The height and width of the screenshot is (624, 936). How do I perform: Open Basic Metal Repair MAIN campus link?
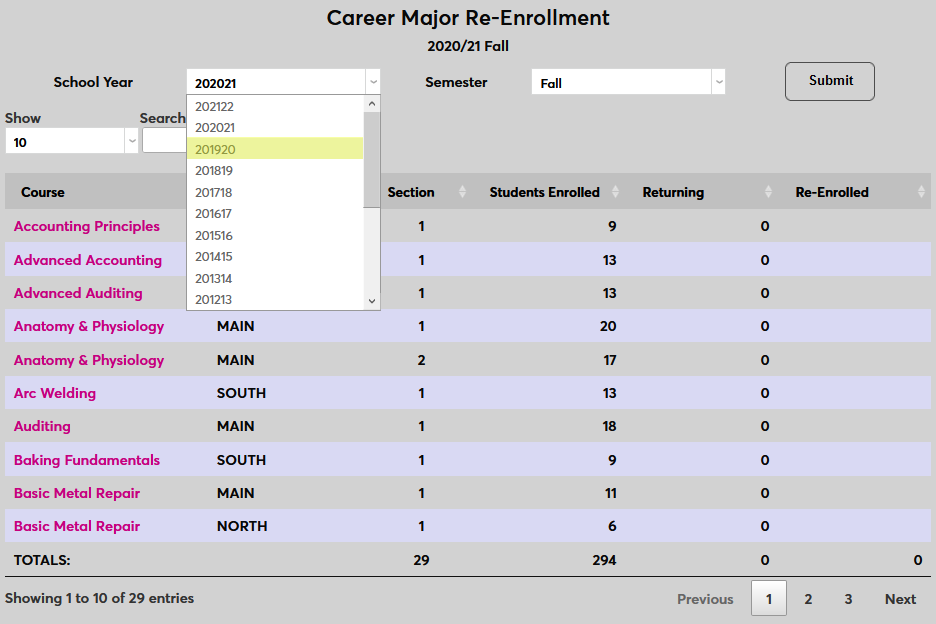pos(77,493)
